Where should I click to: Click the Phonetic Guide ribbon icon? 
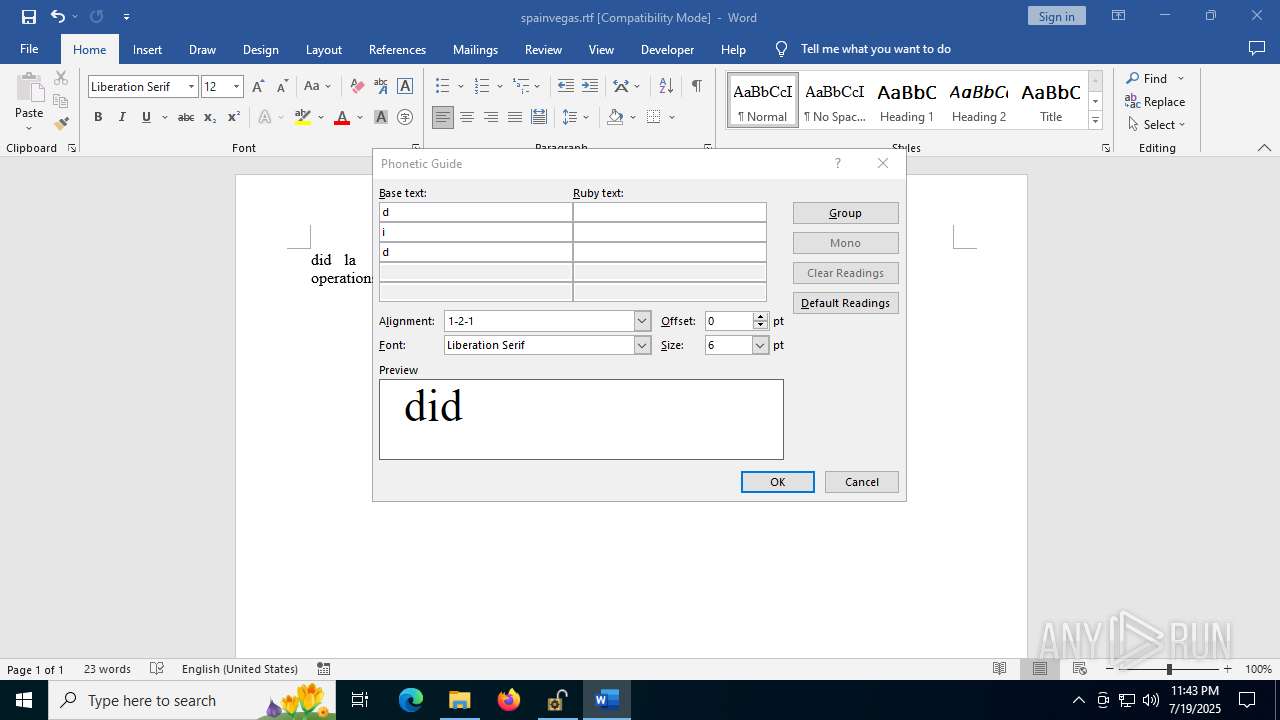point(381,86)
